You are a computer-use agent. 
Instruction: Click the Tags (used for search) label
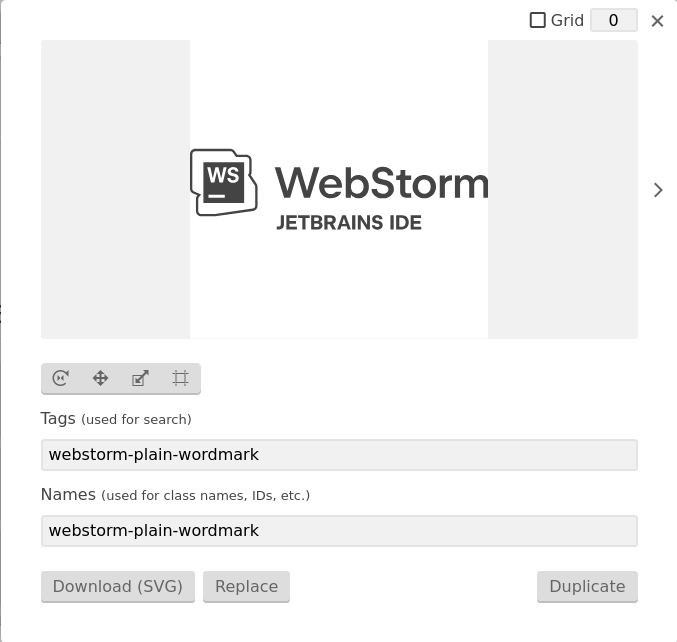pyautogui.click(x=116, y=419)
